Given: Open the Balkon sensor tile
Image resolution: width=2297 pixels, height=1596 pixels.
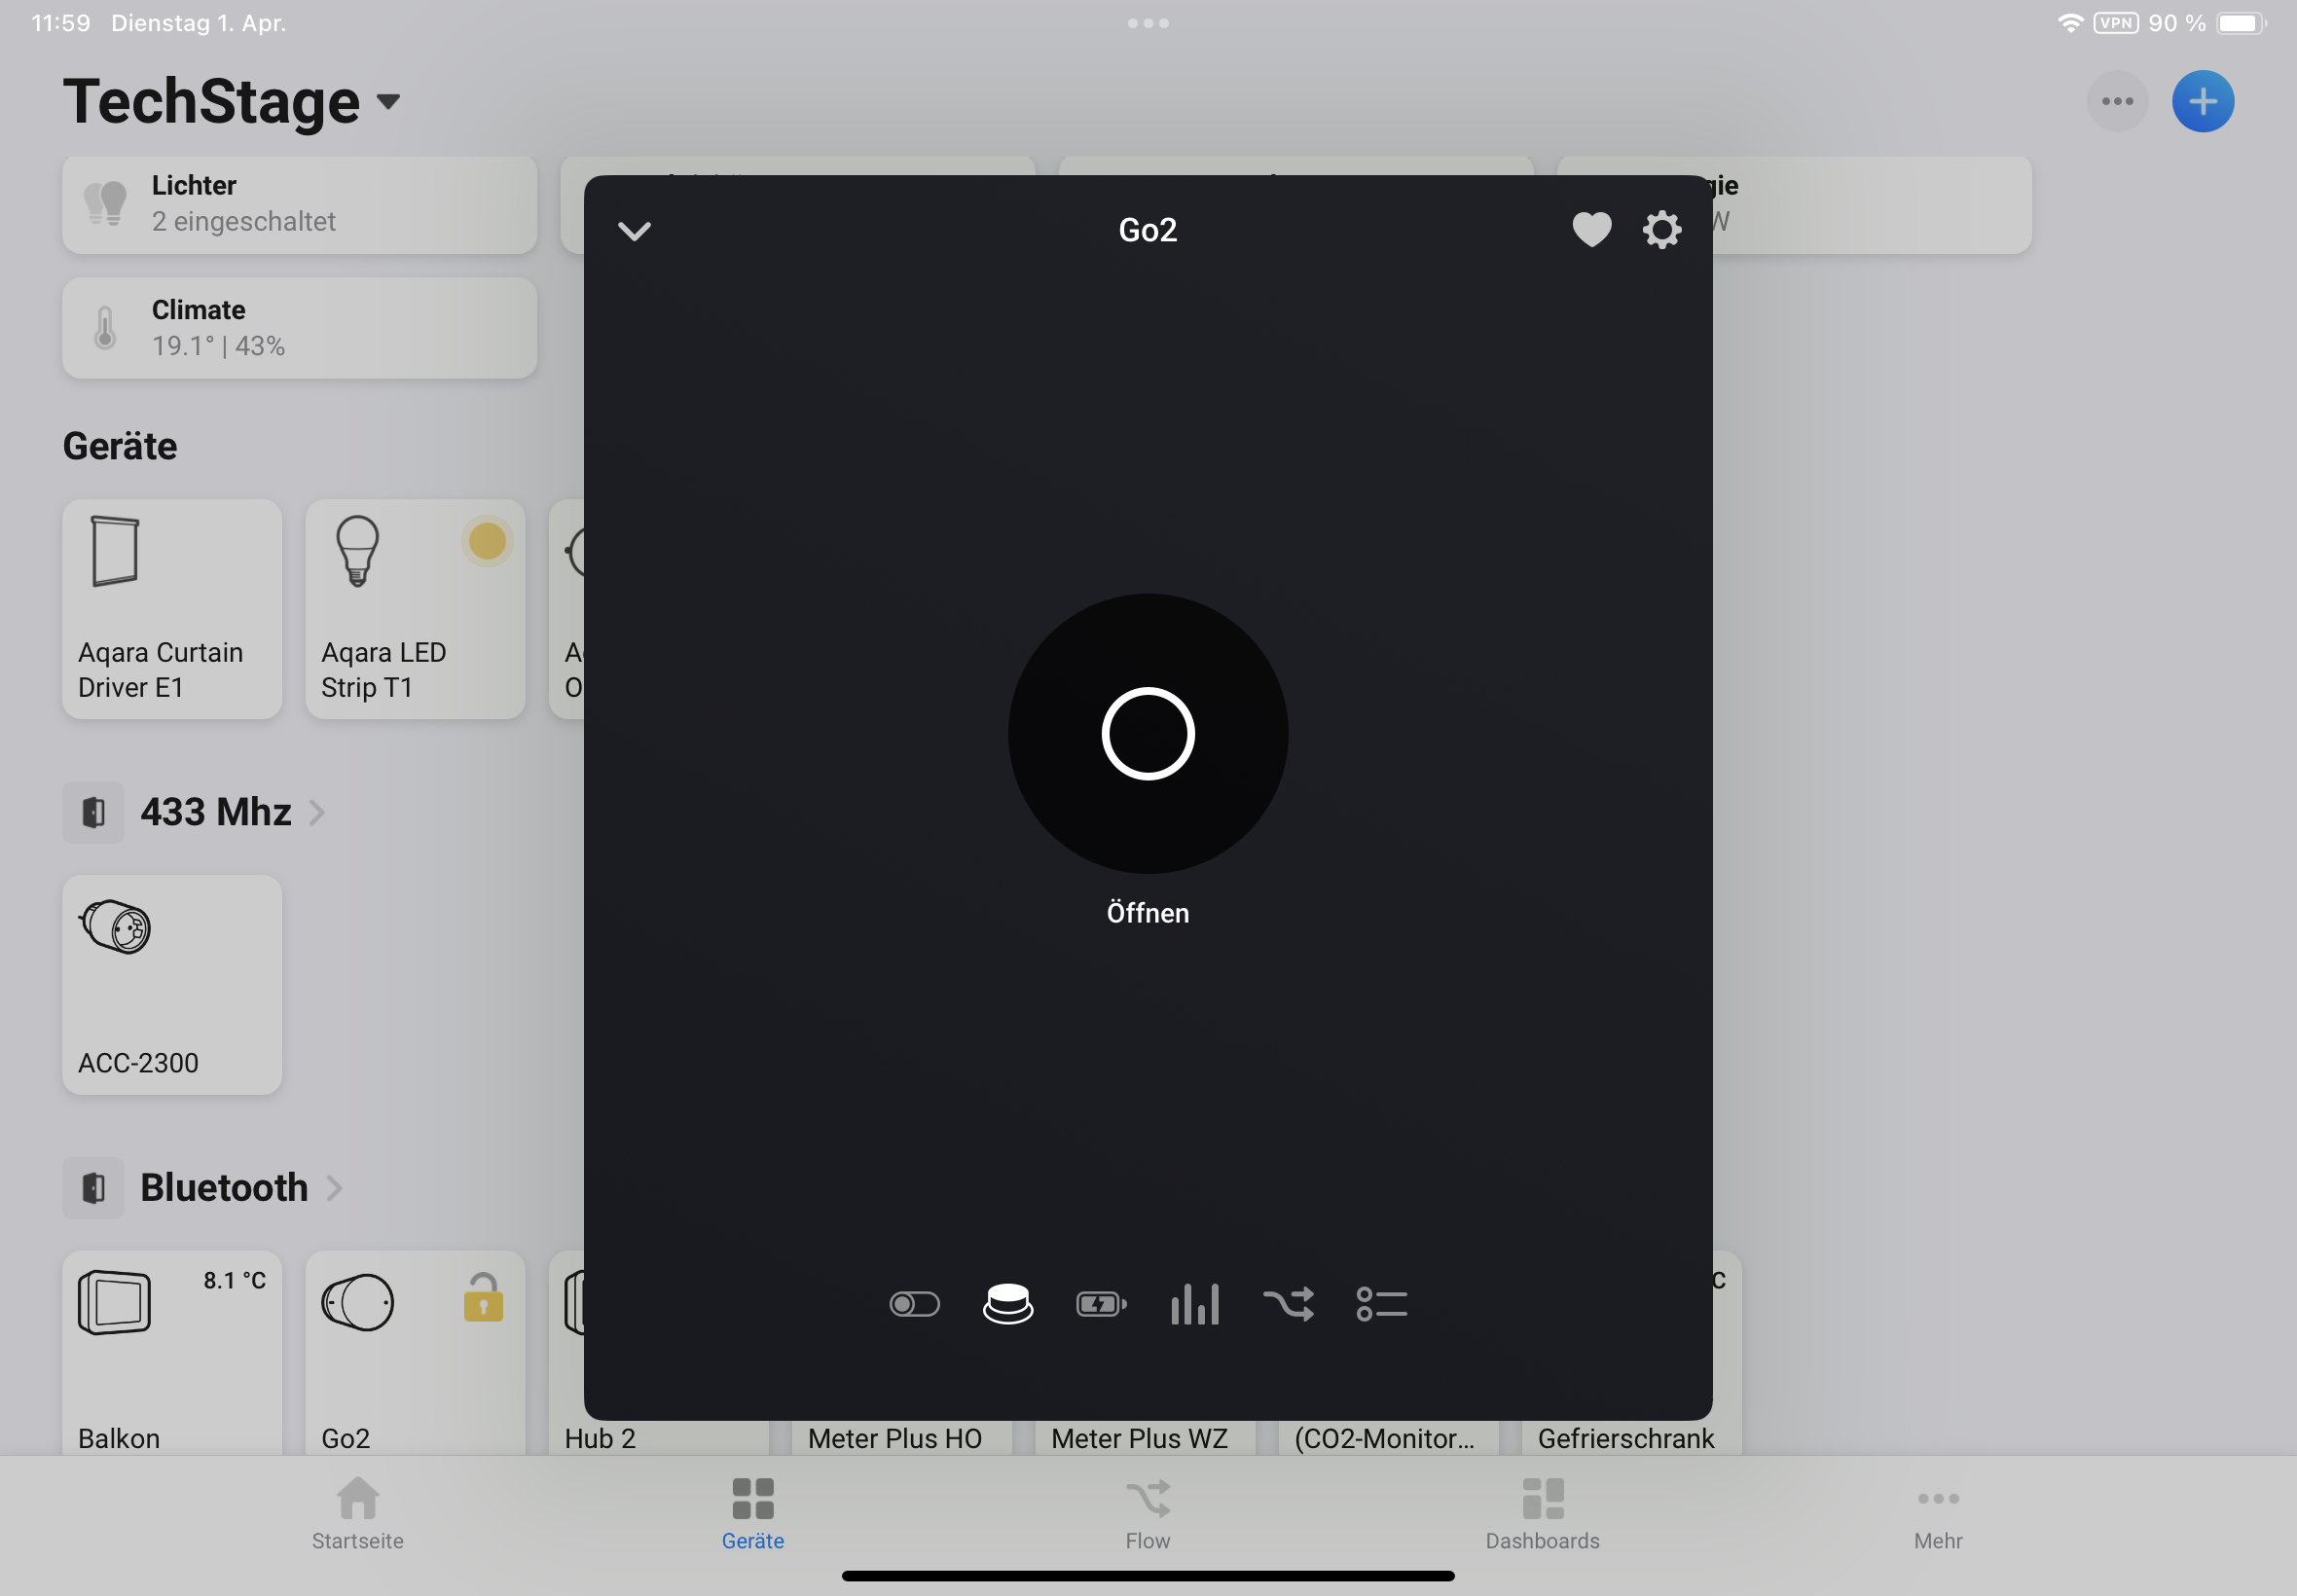Looking at the screenshot, I should click(172, 1353).
